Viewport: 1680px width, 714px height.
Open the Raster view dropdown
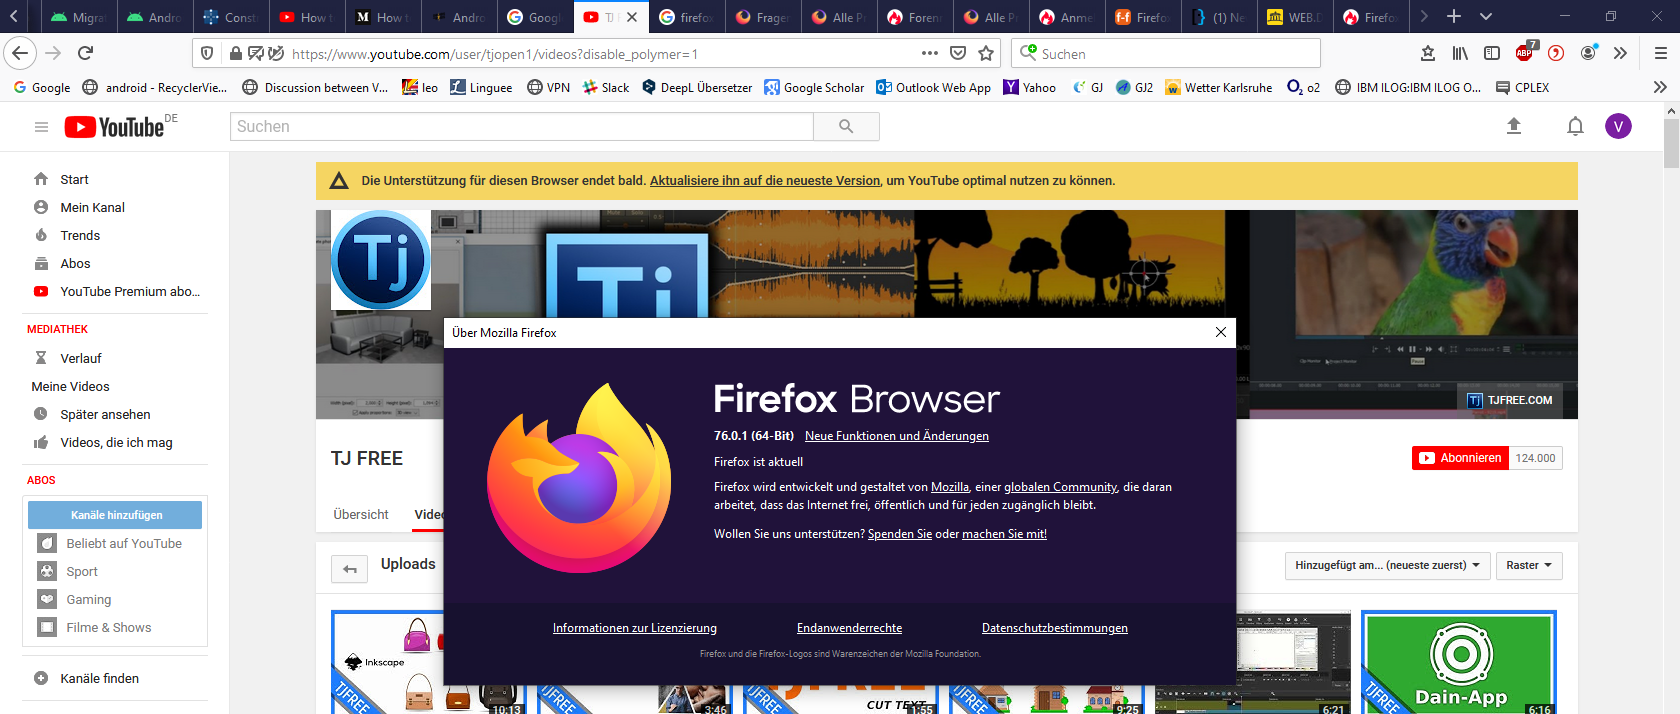click(1529, 566)
